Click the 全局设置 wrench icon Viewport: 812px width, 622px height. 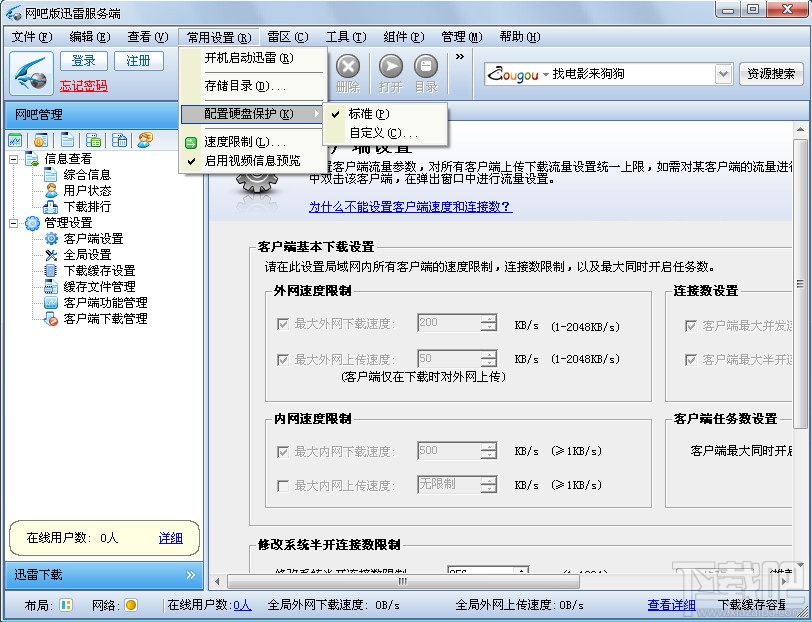tap(51, 254)
